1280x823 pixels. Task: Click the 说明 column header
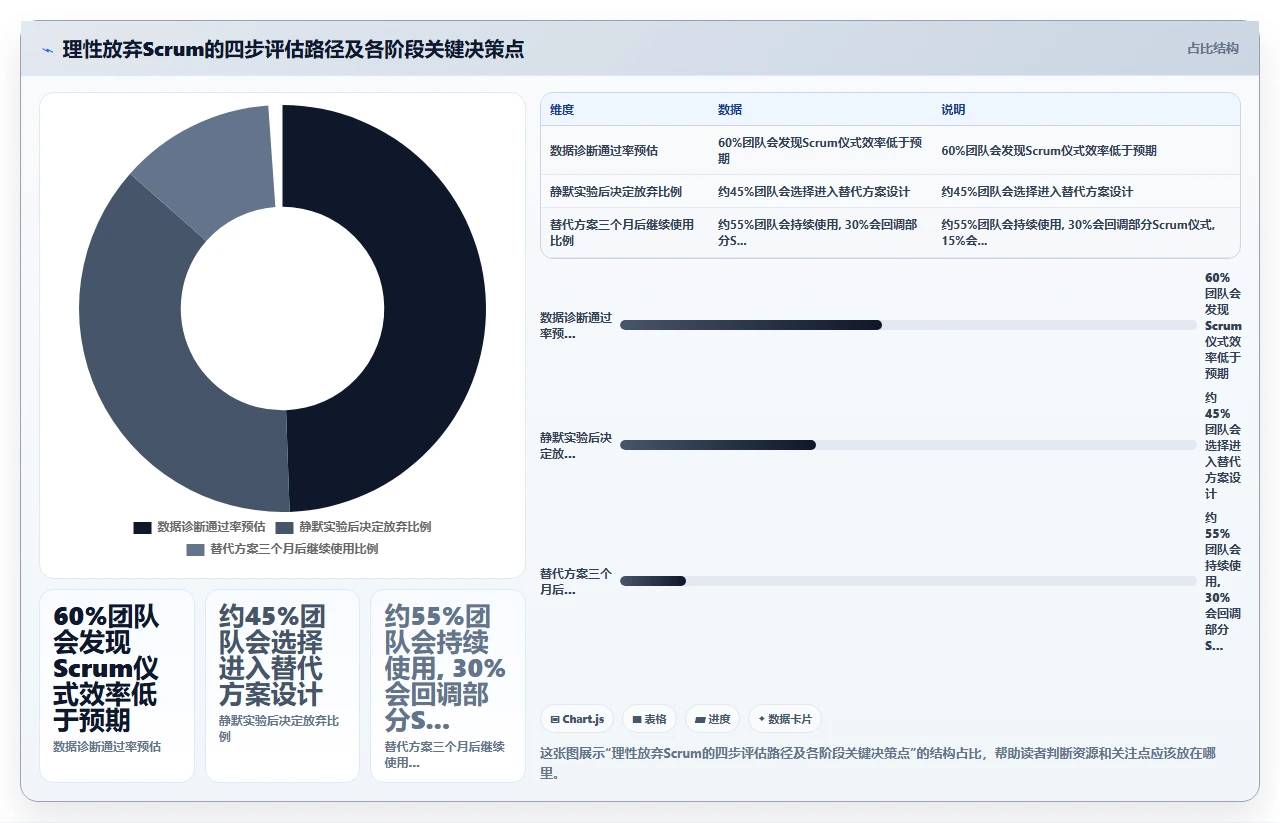point(953,110)
